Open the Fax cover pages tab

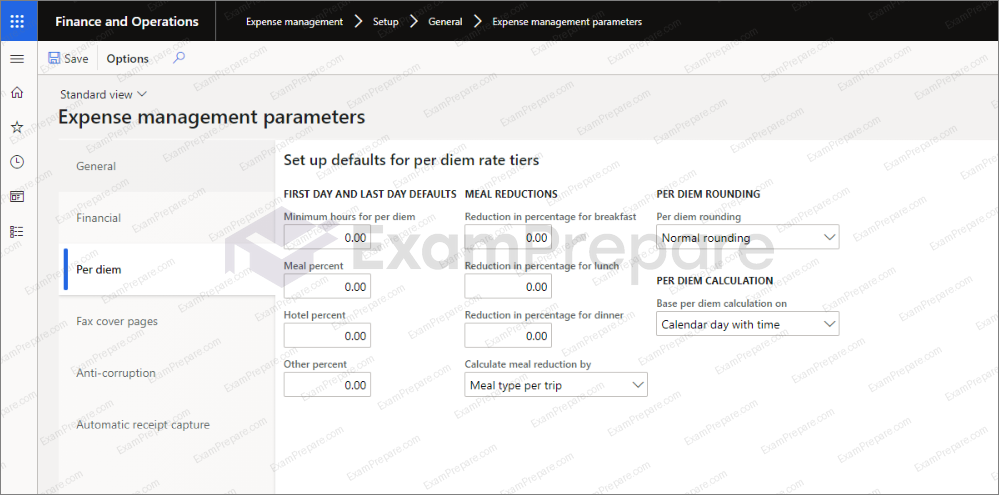[x=167, y=321]
